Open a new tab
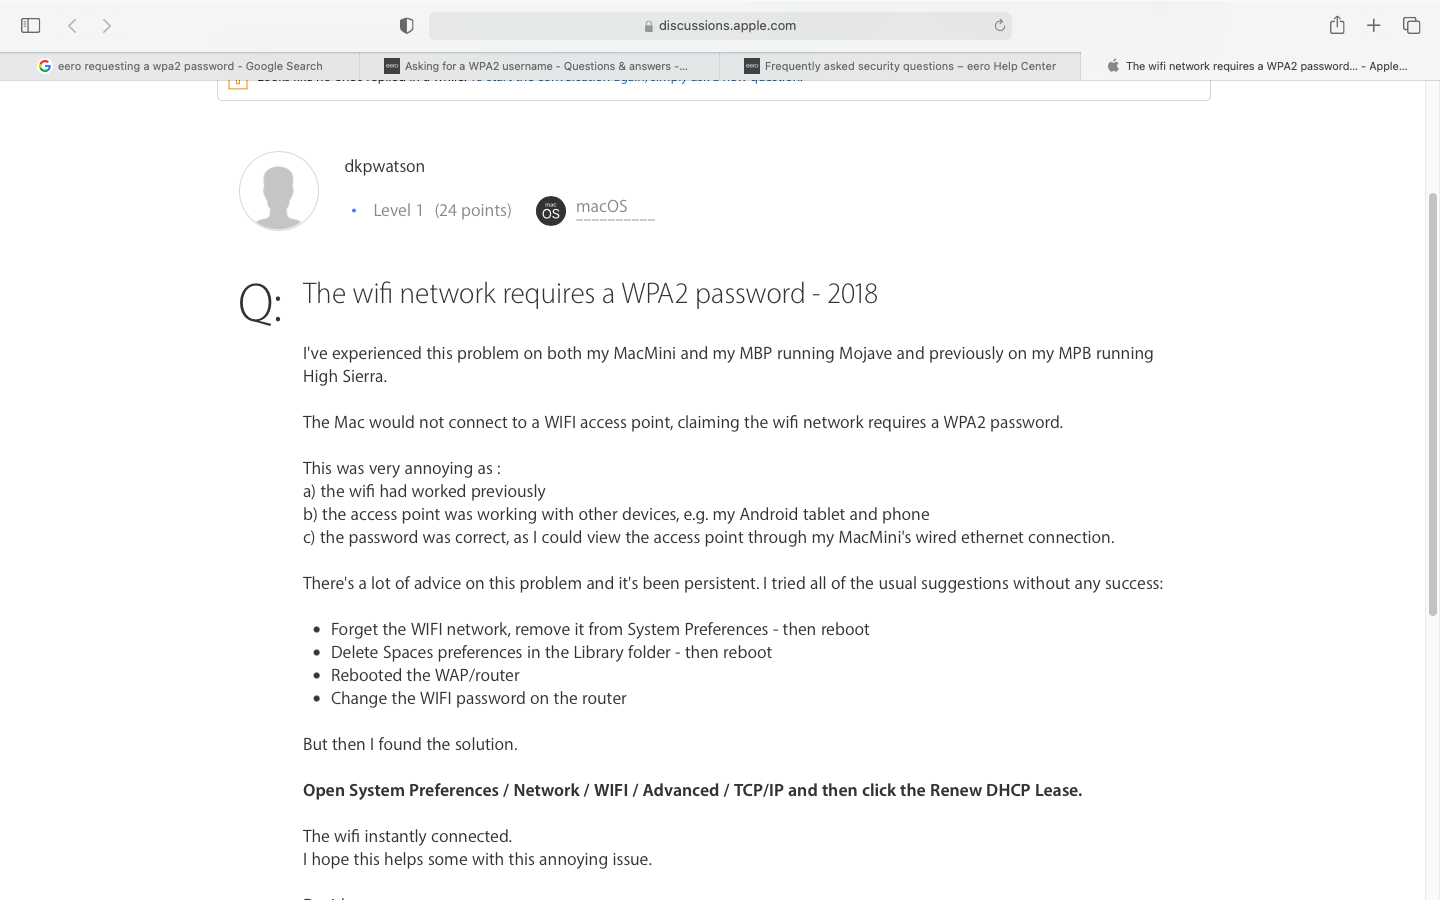This screenshot has height=900, width=1440. click(x=1374, y=25)
